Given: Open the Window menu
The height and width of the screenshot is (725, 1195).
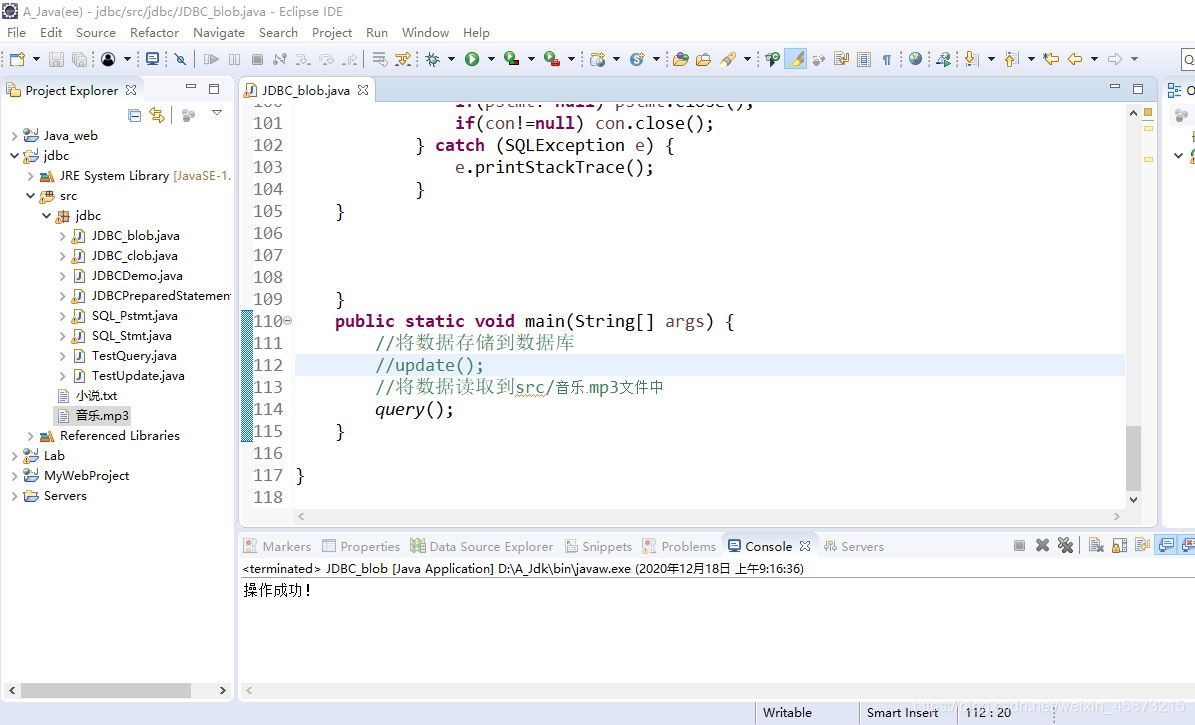Looking at the screenshot, I should pyautogui.click(x=425, y=33).
